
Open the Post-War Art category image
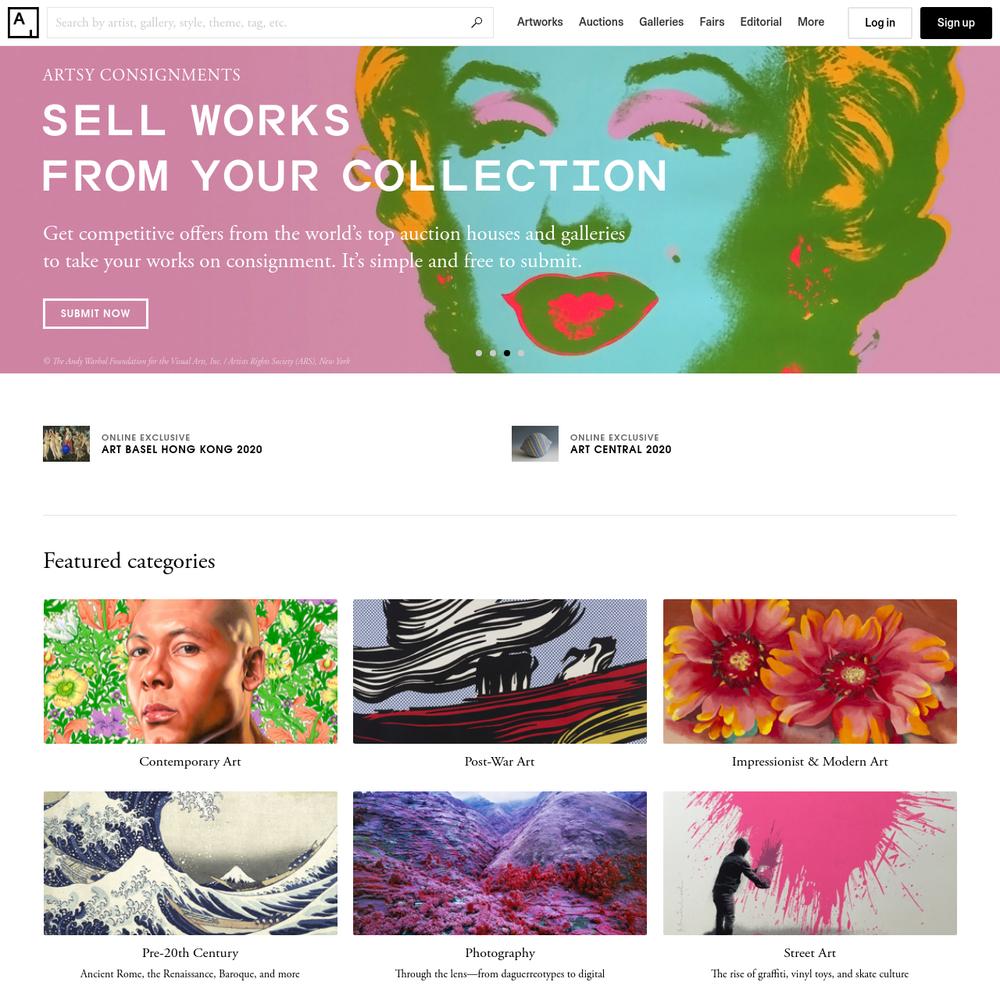(x=500, y=672)
